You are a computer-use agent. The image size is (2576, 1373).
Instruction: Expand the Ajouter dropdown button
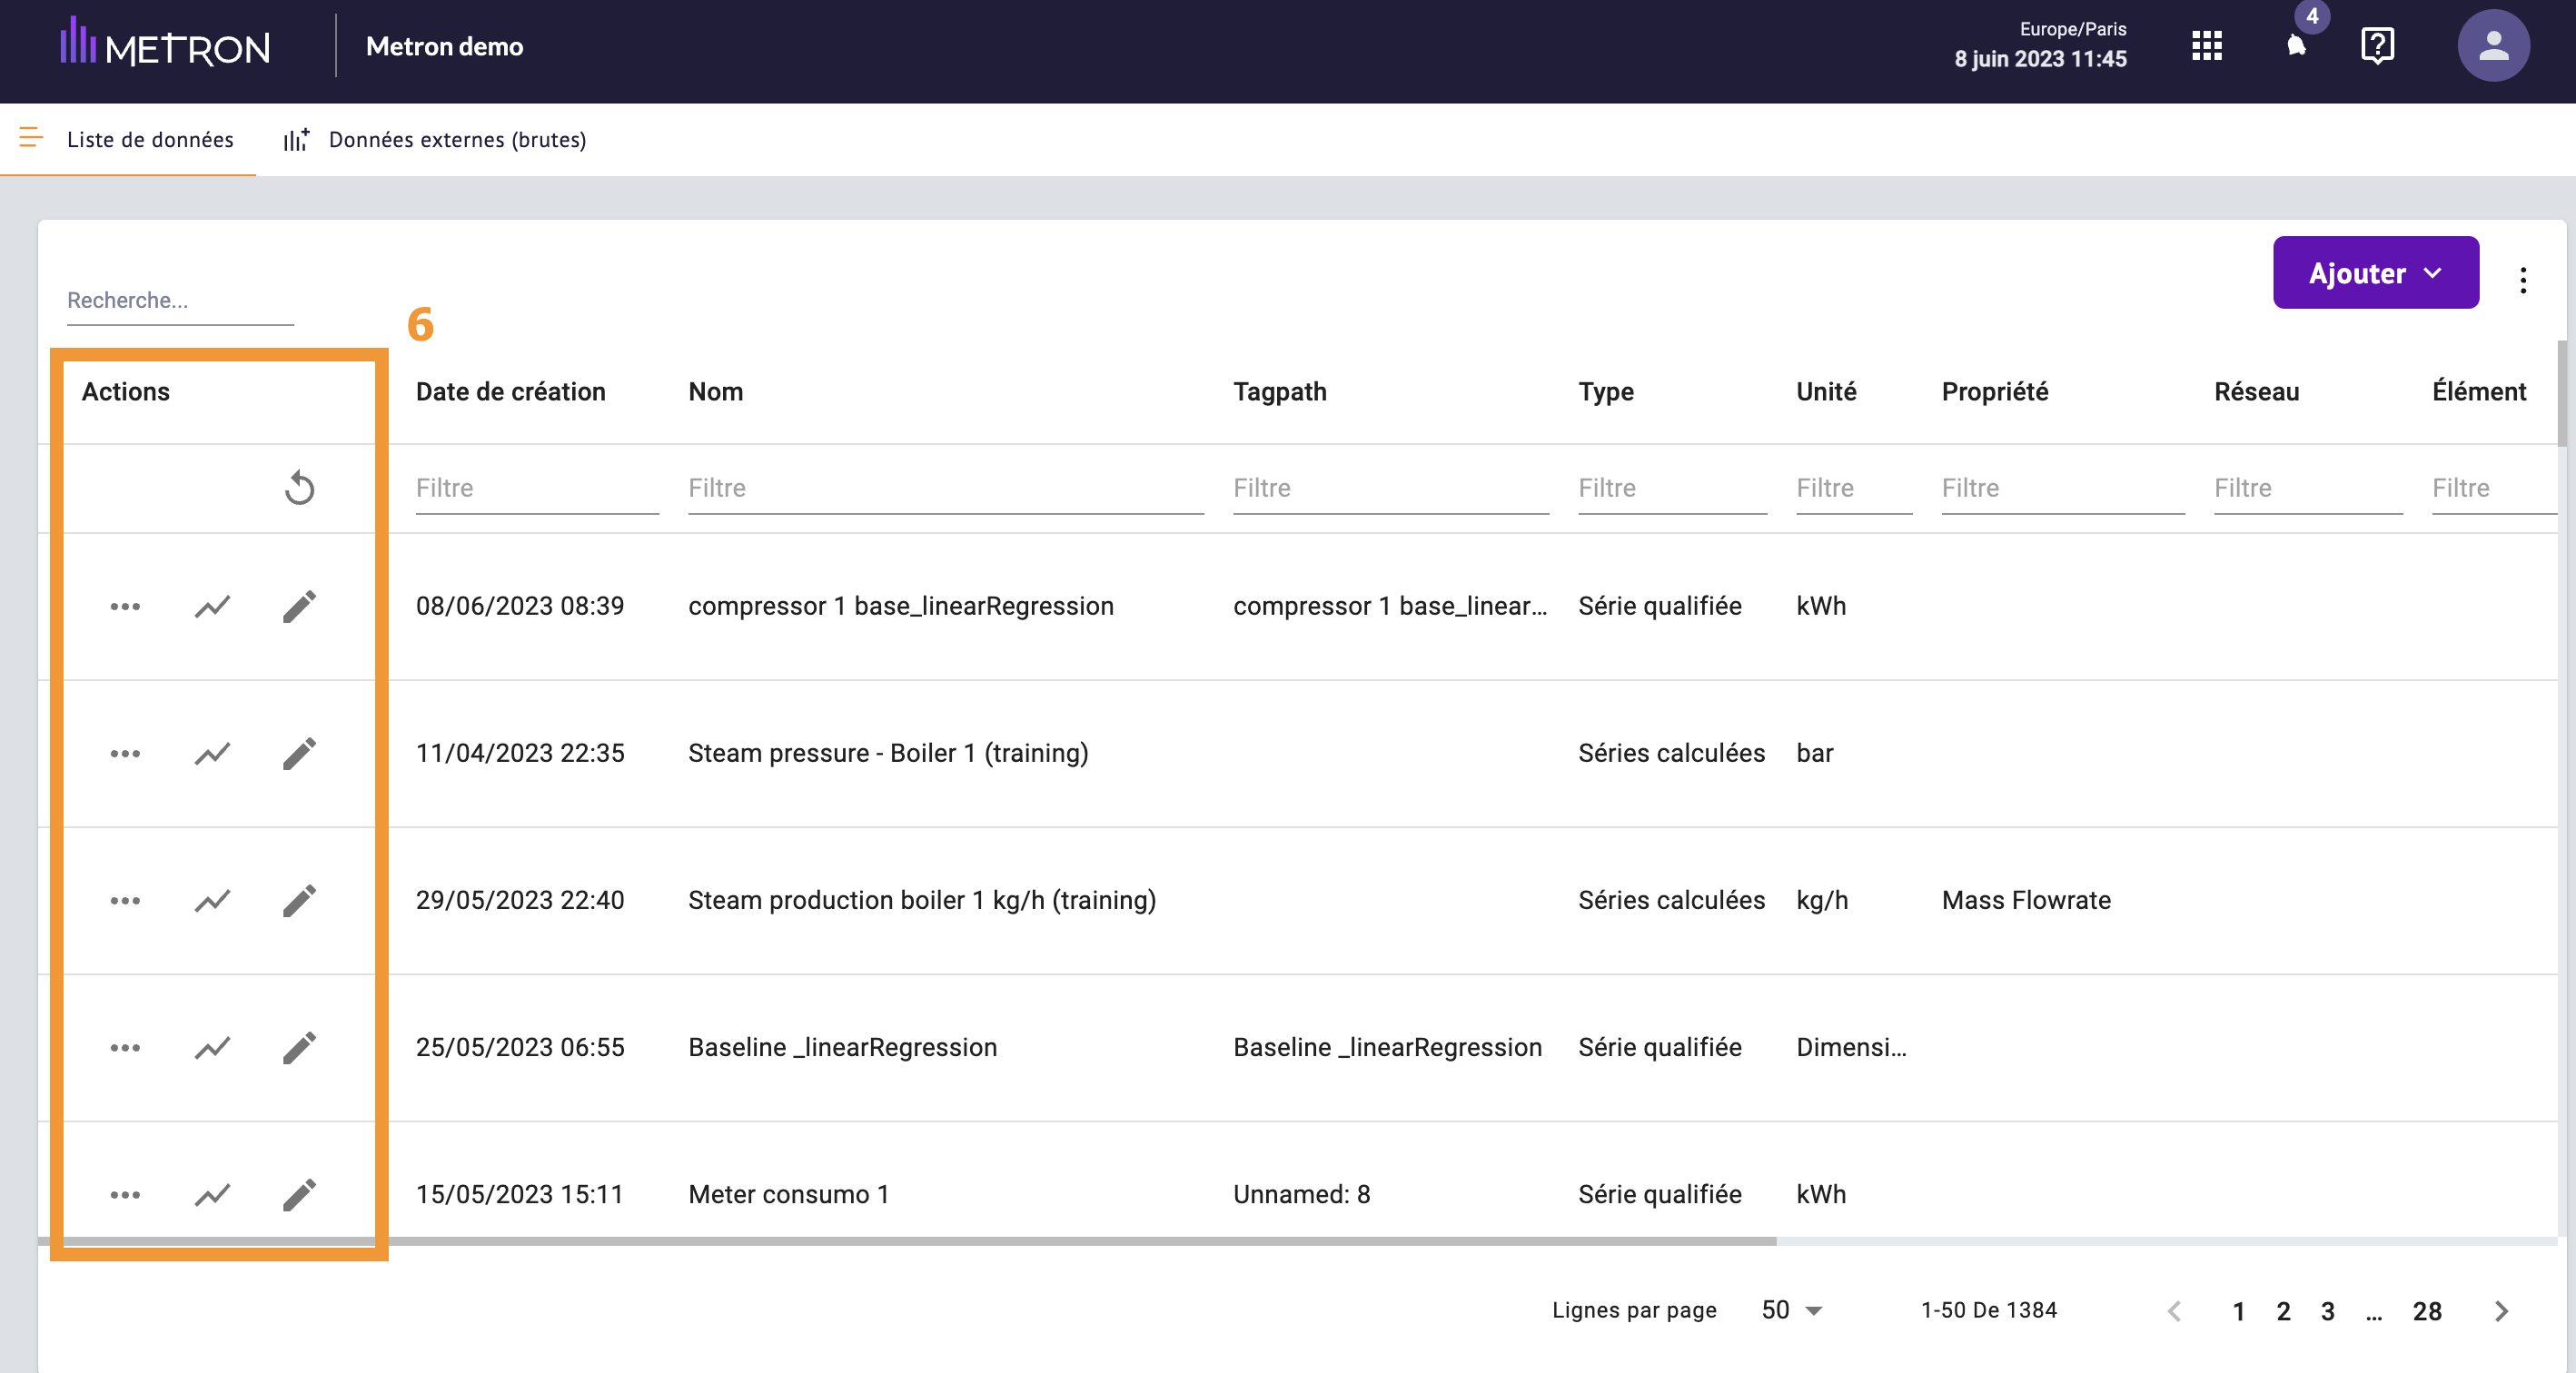click(2375, 272)
